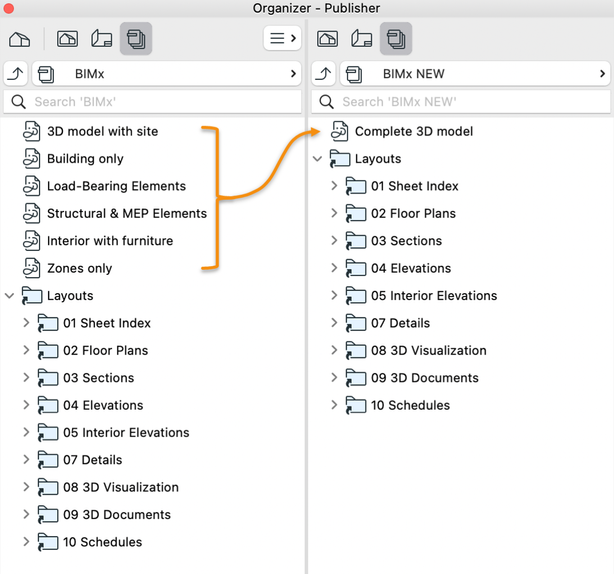
Task: Click 07 Details folder icon, left panel
Action: [x=48, y=460]
